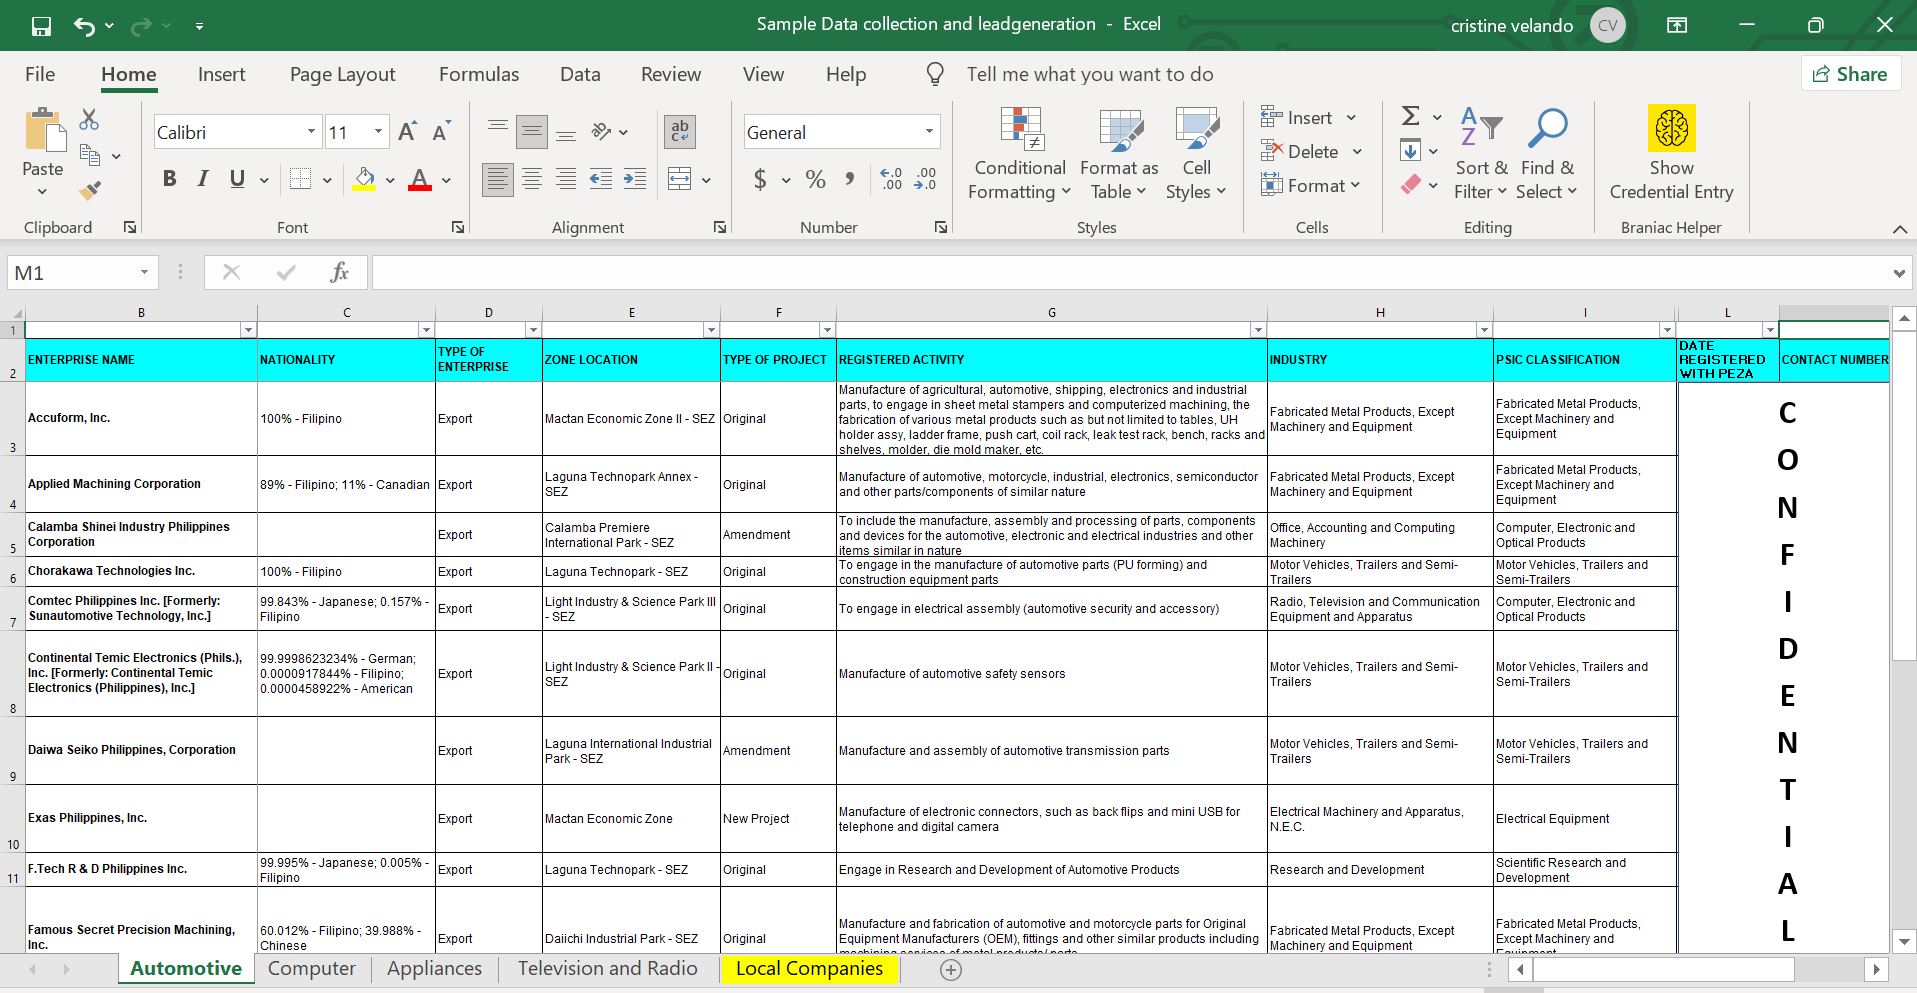Image resolution: width=1917 pixels, height=993 pixels.
Task: Open the General number format dropdown
Action: click(x=929, y=132)
